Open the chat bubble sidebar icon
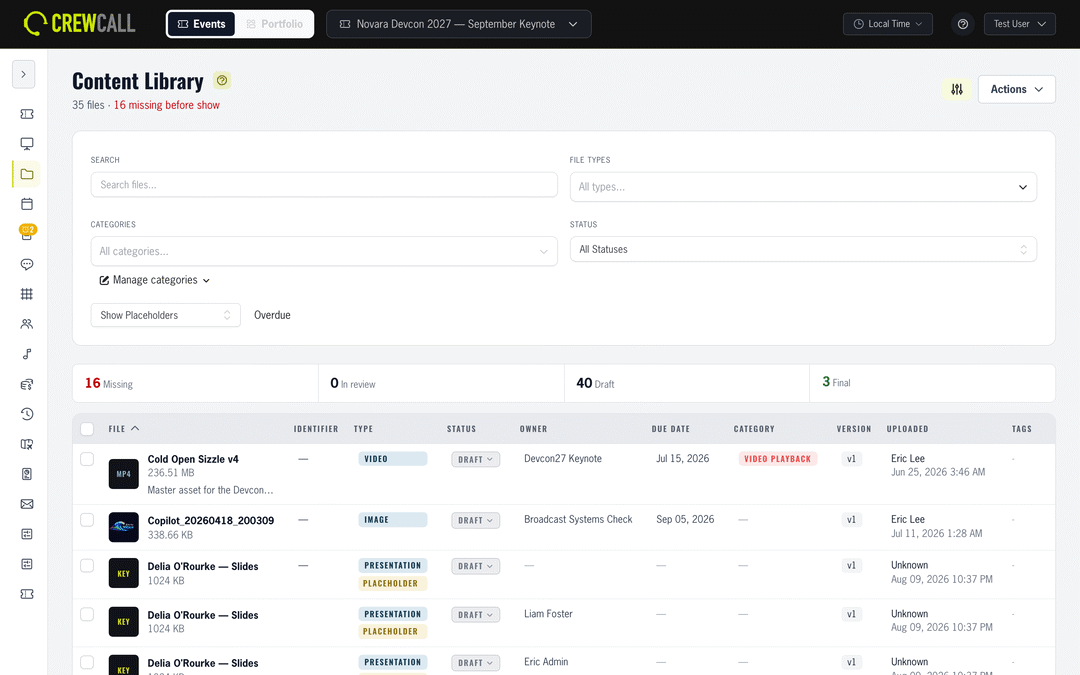Viewport: 1080px width, 675px height. click(x=27, y=264)
